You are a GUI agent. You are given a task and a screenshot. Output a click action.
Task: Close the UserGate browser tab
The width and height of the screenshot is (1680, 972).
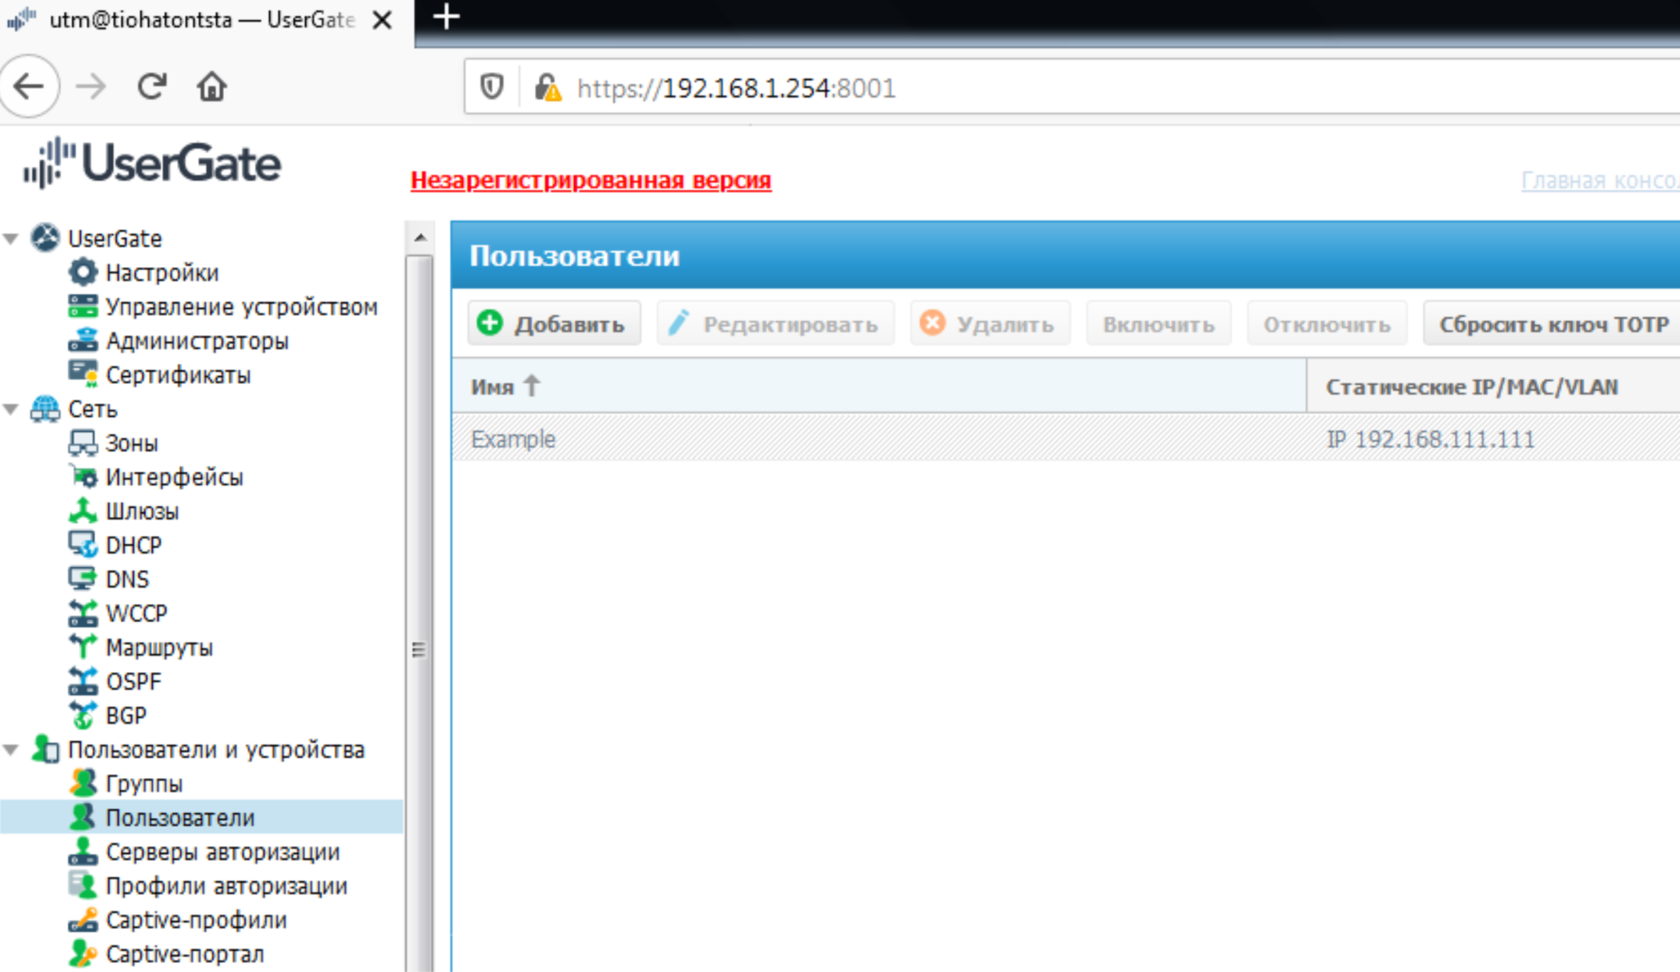(x=382, y=20)
